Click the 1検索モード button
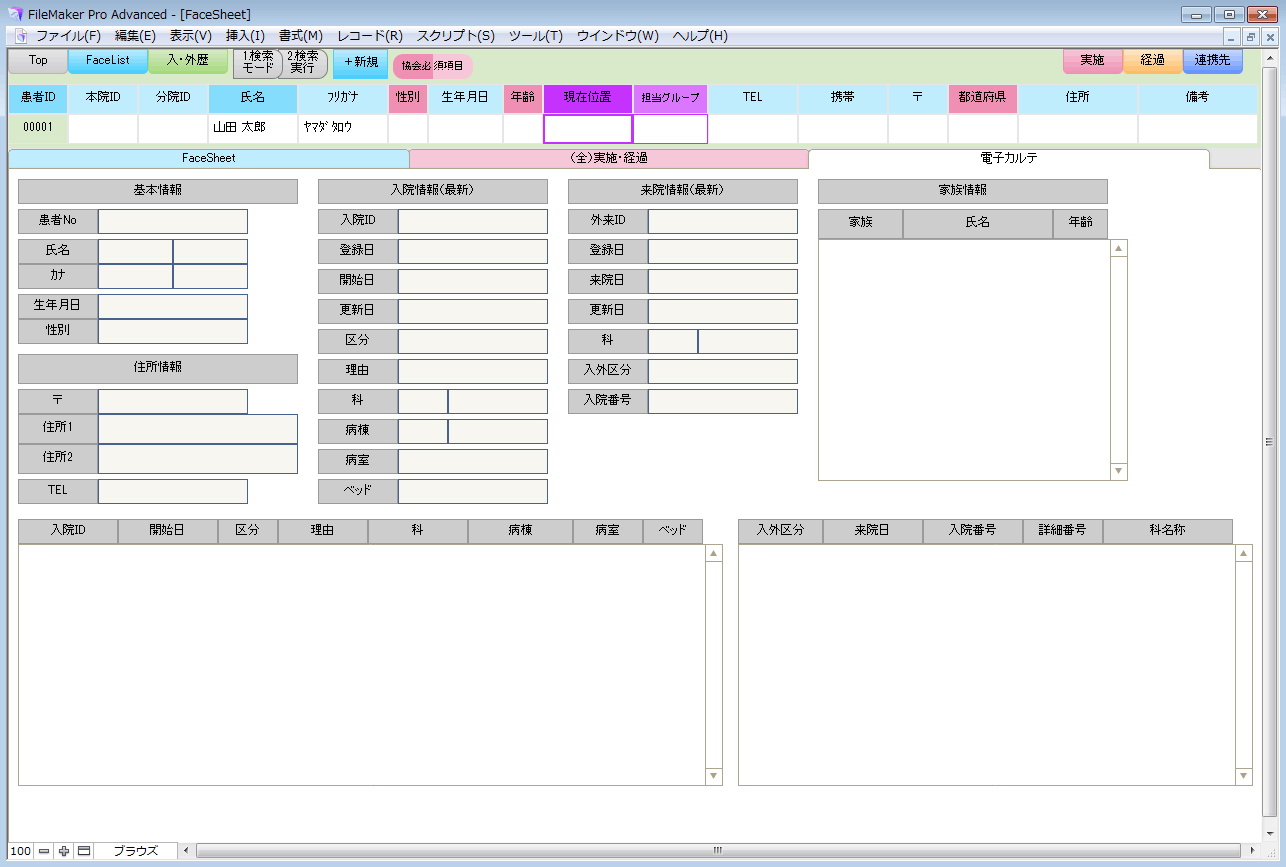This screenshot has width=1286, height=867. [258, 63]
